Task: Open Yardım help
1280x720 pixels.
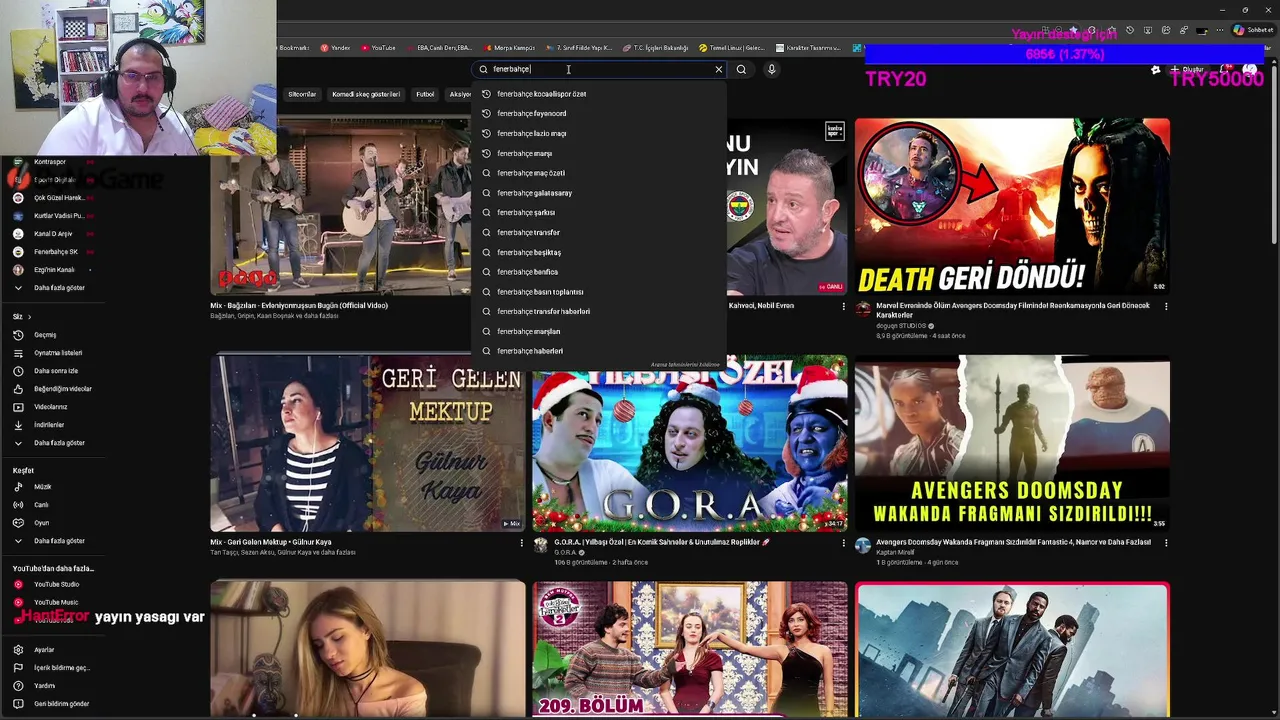Action: (44, 686)
